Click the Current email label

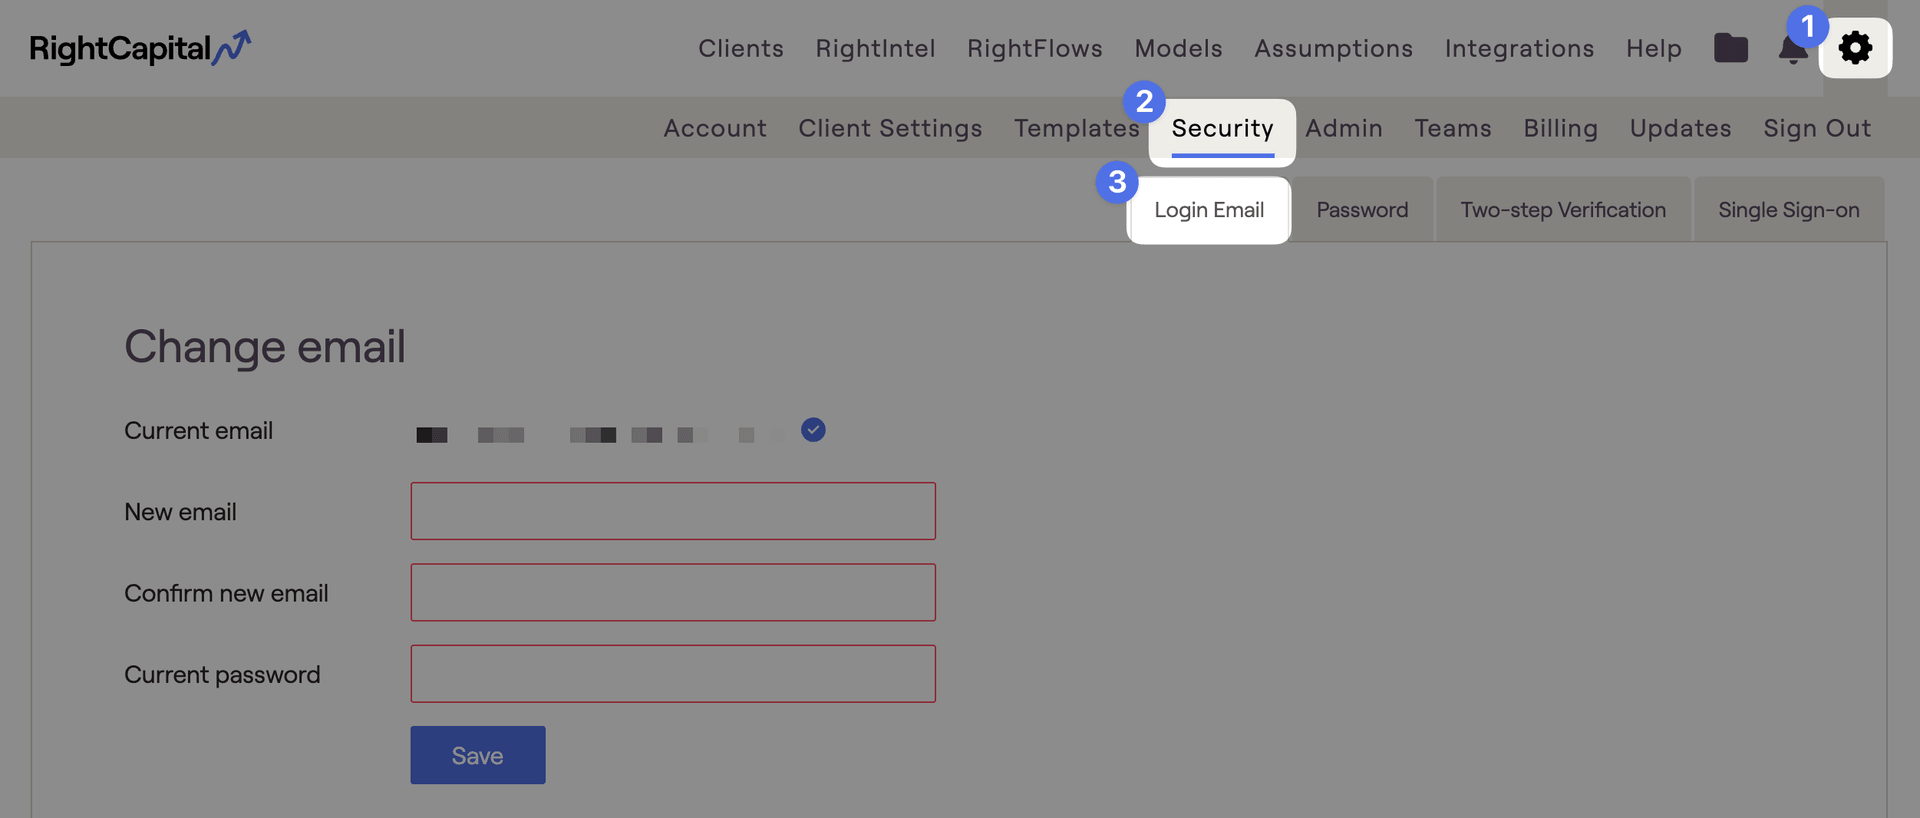click(198, 431)
